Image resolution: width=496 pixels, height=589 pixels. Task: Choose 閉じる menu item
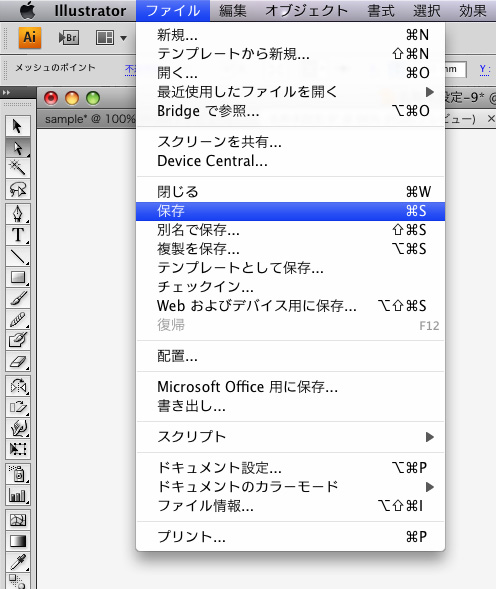(290, 192)
